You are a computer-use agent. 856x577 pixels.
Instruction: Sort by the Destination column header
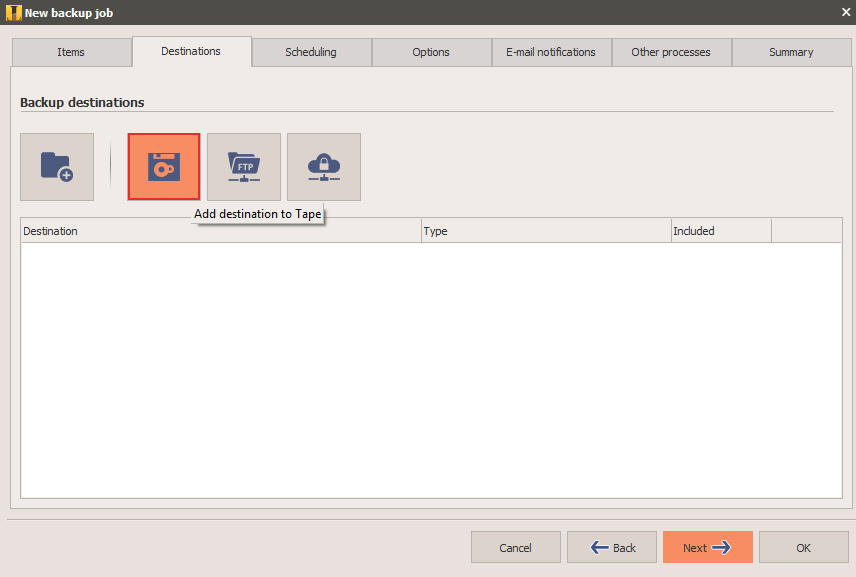coord(220,230)
